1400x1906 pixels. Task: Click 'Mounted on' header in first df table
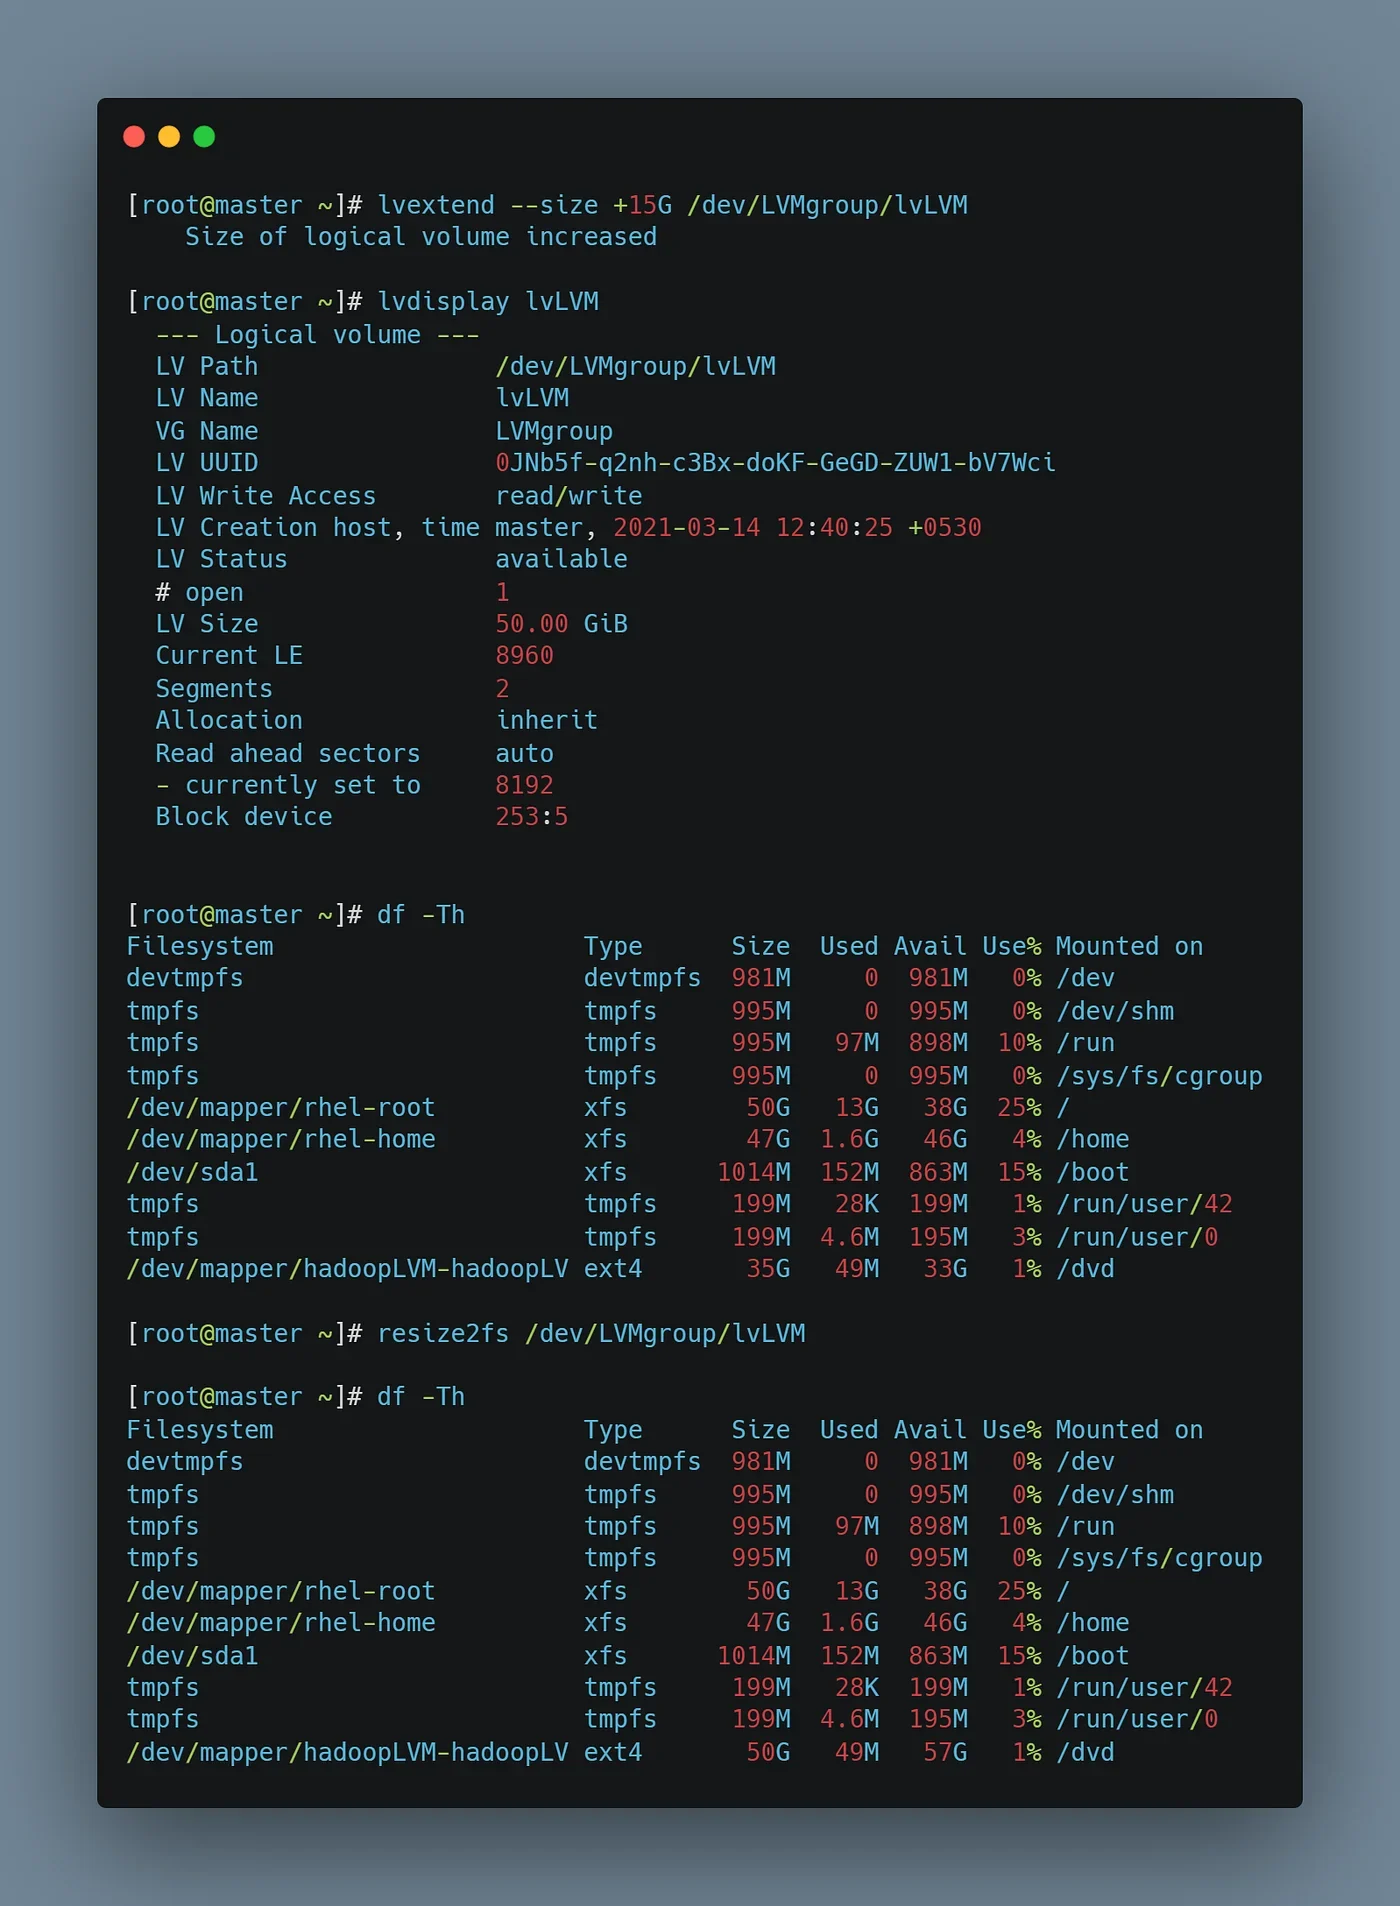1130,947
